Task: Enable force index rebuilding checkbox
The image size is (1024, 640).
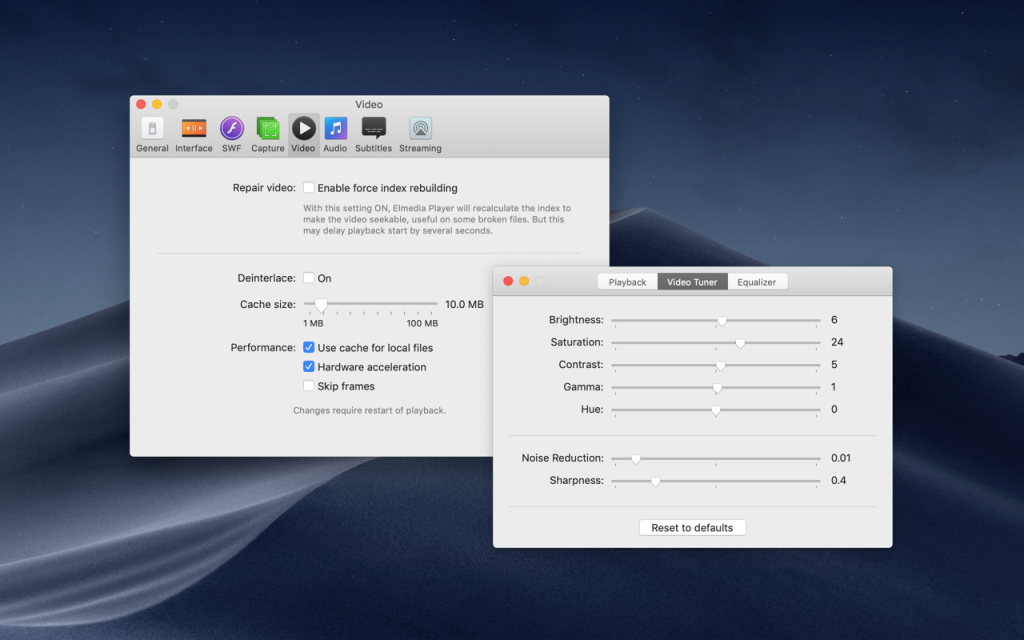Action: 309,187
